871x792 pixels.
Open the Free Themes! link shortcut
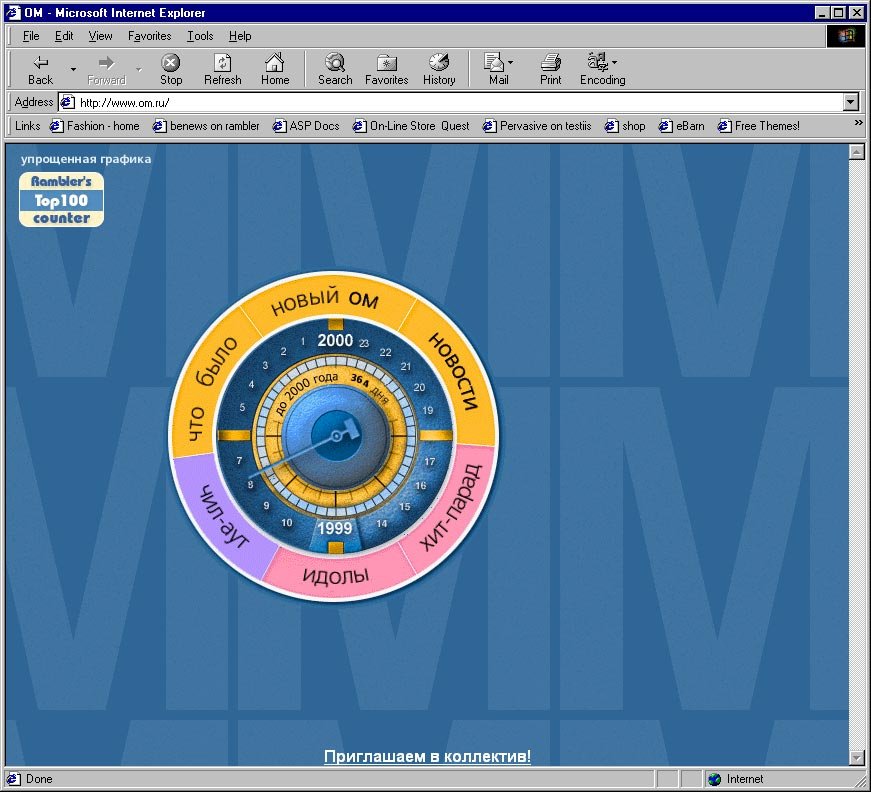point(759,126)
